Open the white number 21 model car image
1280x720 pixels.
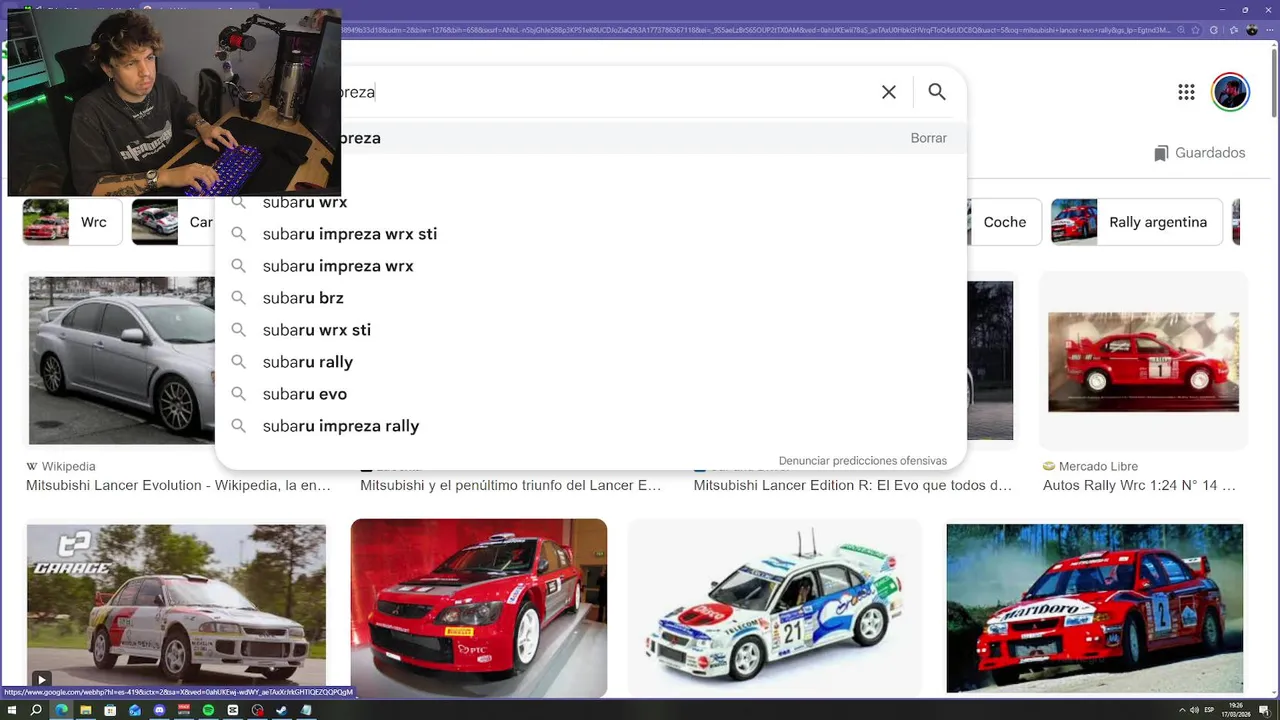[775, 608]
